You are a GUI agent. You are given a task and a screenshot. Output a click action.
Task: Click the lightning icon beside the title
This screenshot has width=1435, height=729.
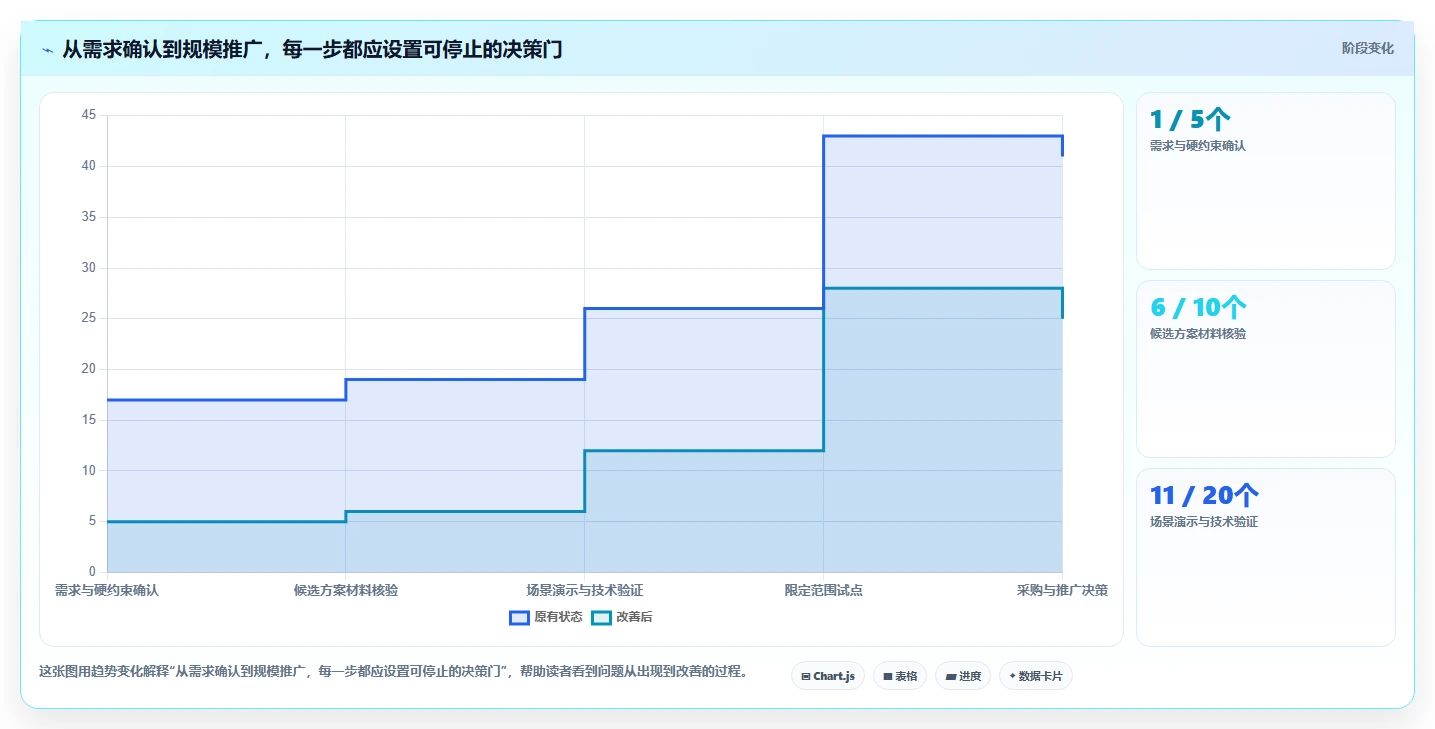(48, 50)
